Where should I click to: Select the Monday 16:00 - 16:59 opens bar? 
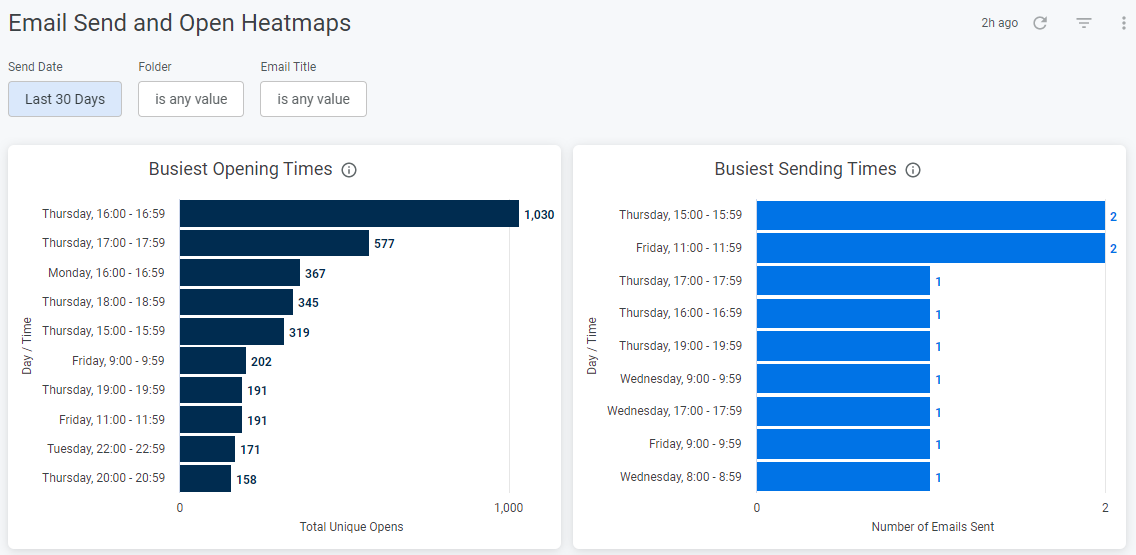click(x=240, y=273)
